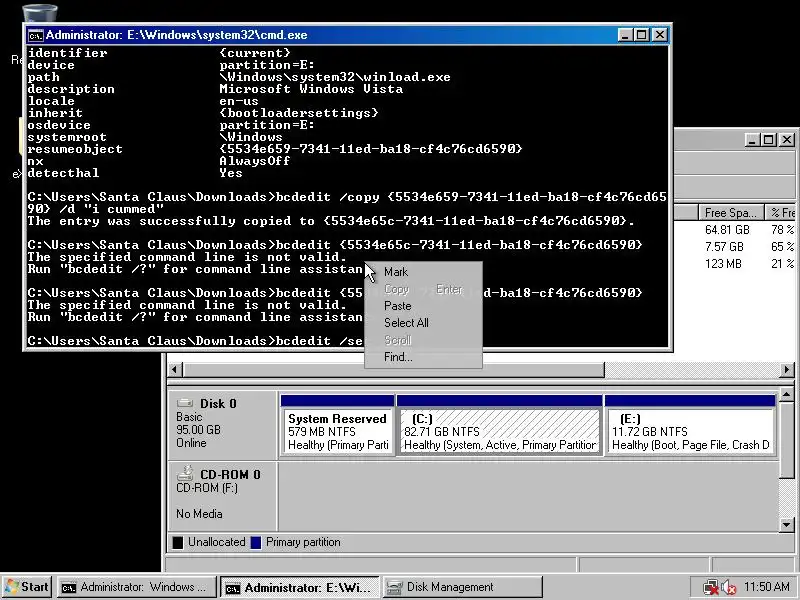Click "Microsoft Windows Vista" description in console
Screen dimensions: 800x600
(x=311, y=89)
